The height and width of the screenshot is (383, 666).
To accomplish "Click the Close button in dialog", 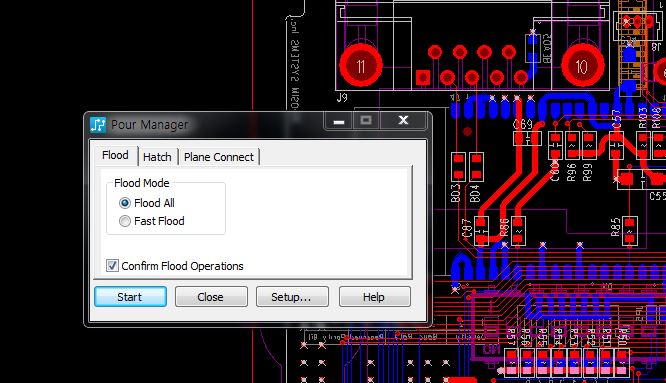I will tap(211, 296).
